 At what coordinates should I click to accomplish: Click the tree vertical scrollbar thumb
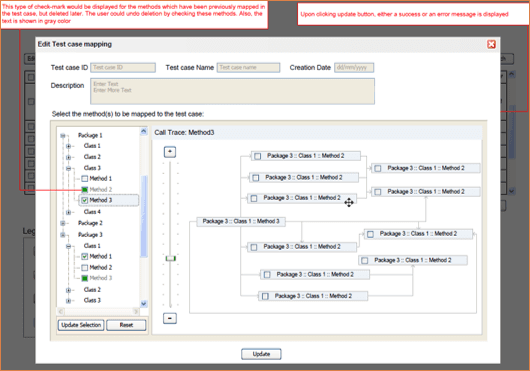click(x=144, y=216)
